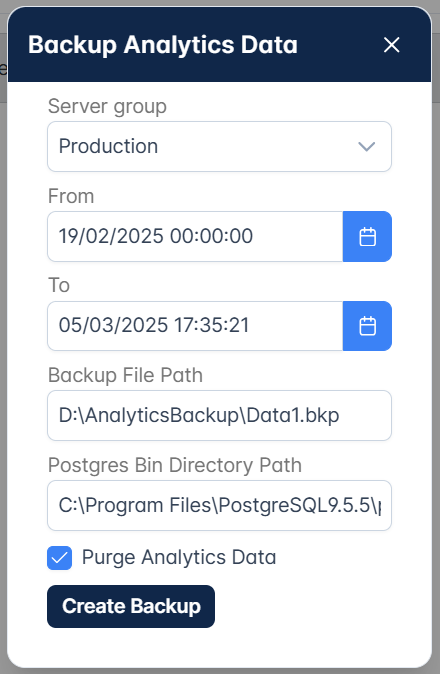Click the Create Backup button
The width and height of the screenshot is (440, 674).
pos(131,606)
